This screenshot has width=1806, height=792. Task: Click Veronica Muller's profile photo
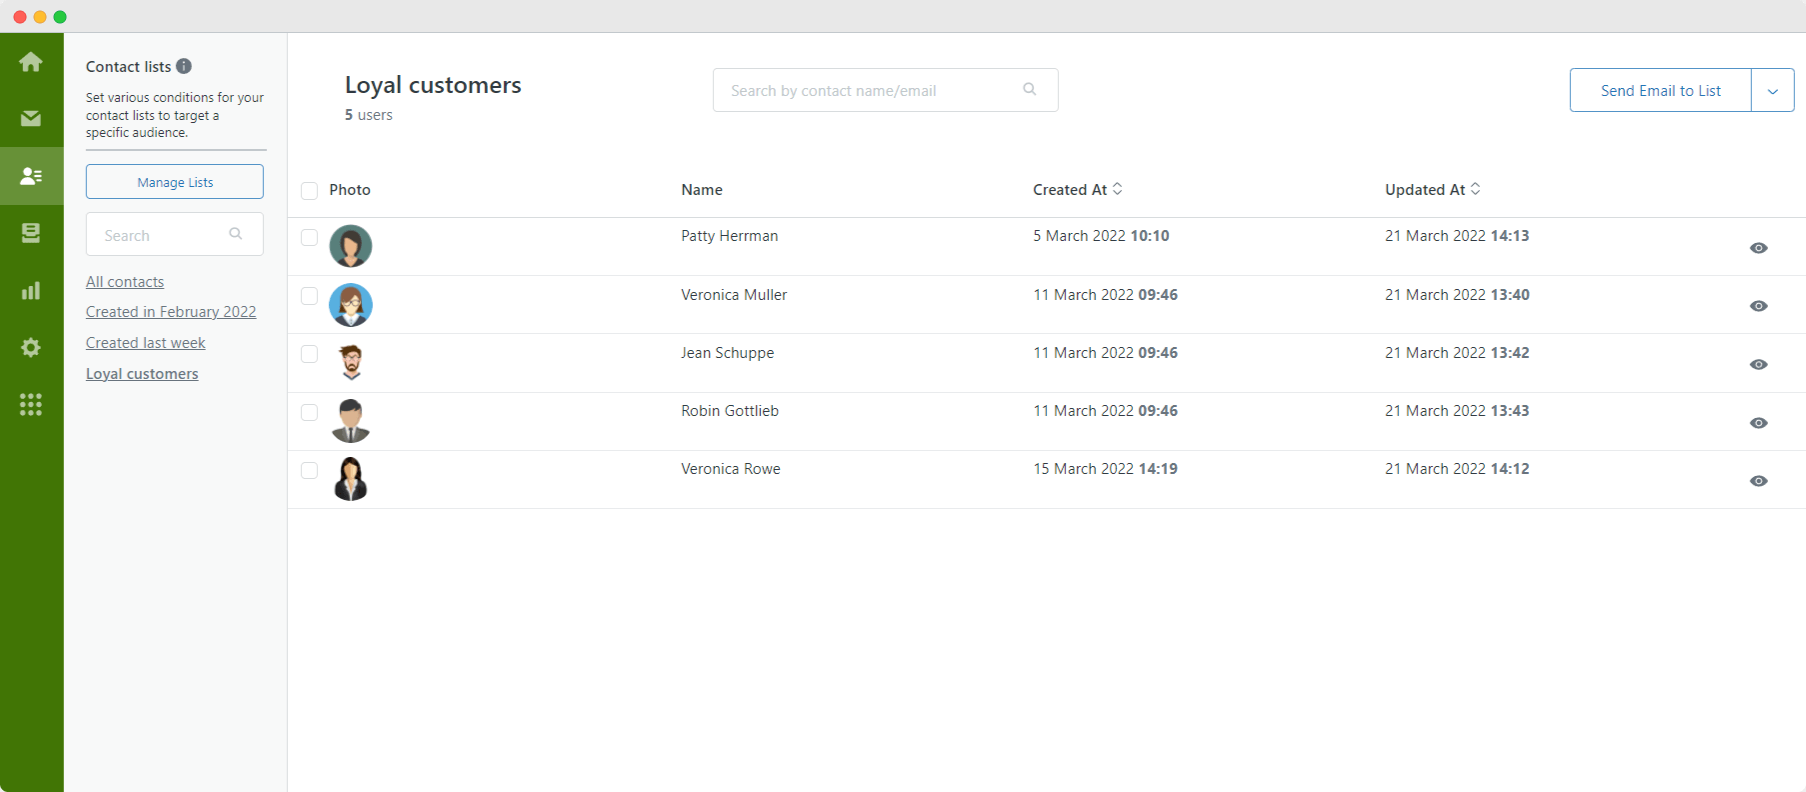click(x=351, y=305)
